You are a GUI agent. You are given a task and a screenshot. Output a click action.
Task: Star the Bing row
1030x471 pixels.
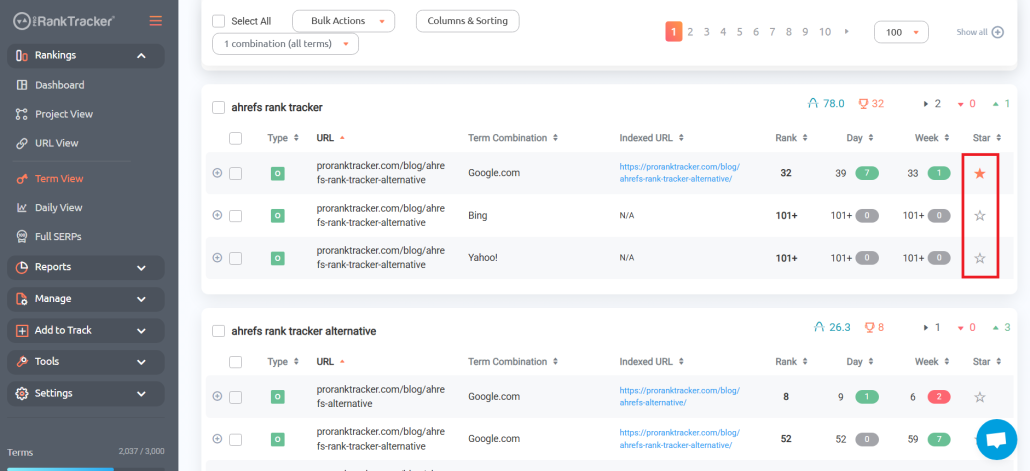[x=979, y=215]
